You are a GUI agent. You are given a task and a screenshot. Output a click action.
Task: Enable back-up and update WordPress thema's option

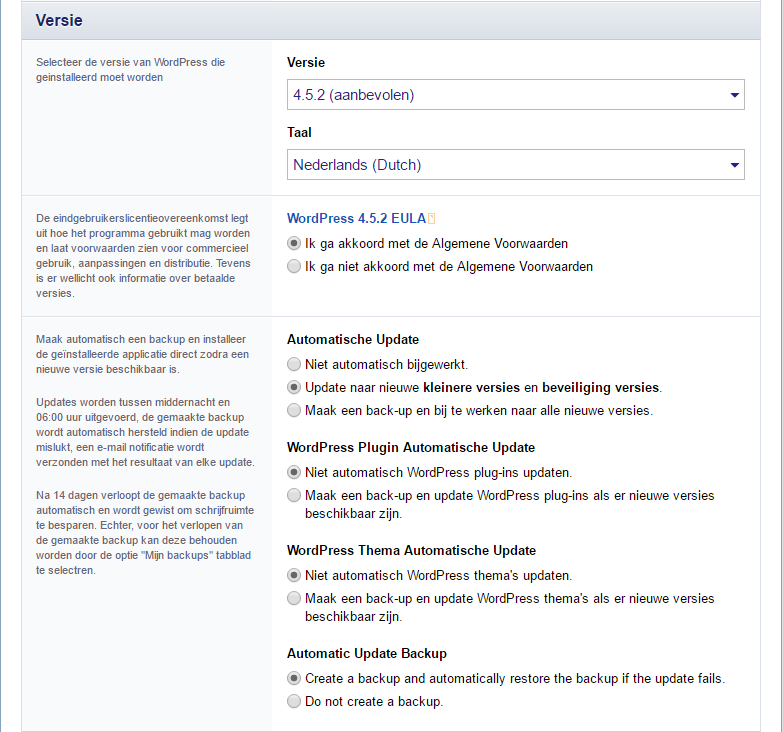point(294,598)
